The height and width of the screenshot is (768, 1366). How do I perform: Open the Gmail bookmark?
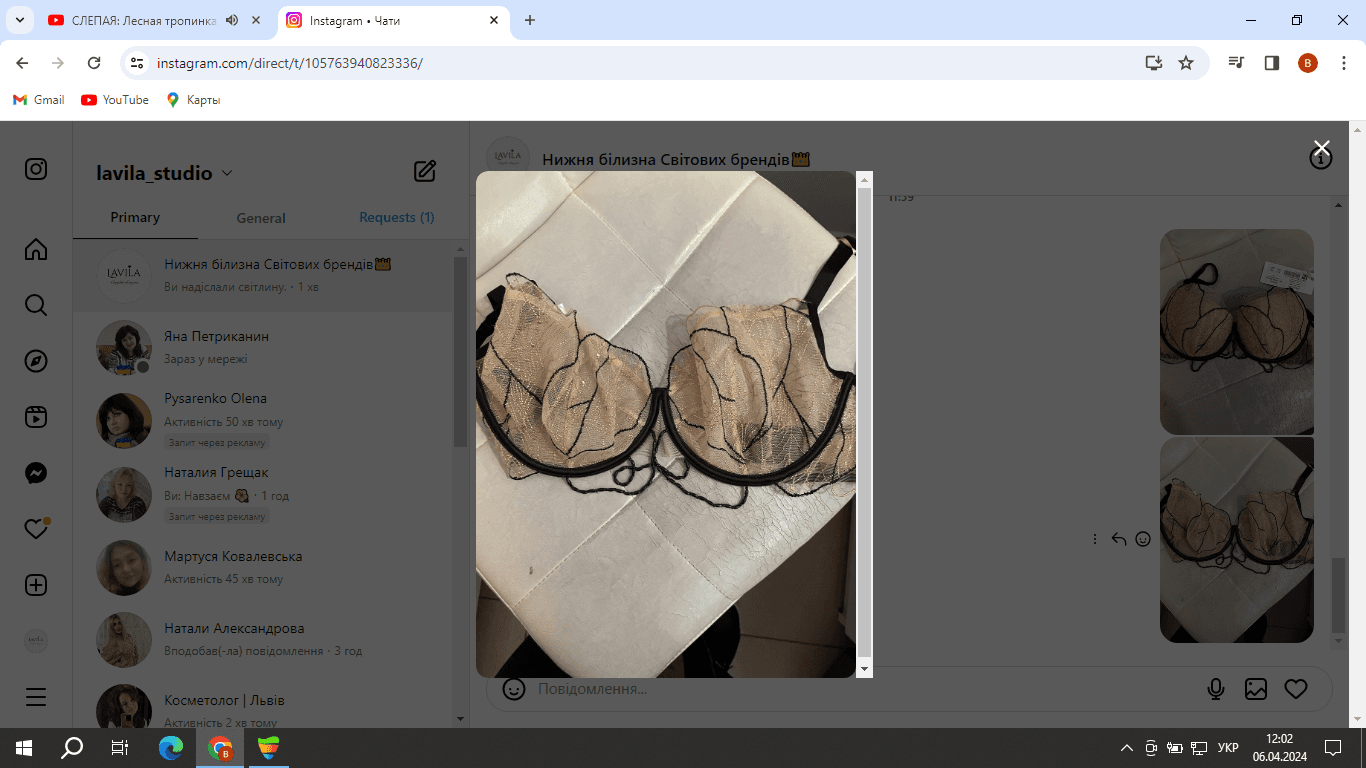[38, 100]
